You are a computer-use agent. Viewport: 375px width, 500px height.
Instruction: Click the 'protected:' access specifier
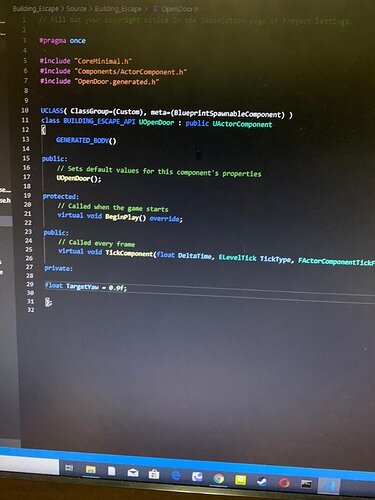pyautogui.click(x=61, y=196)
